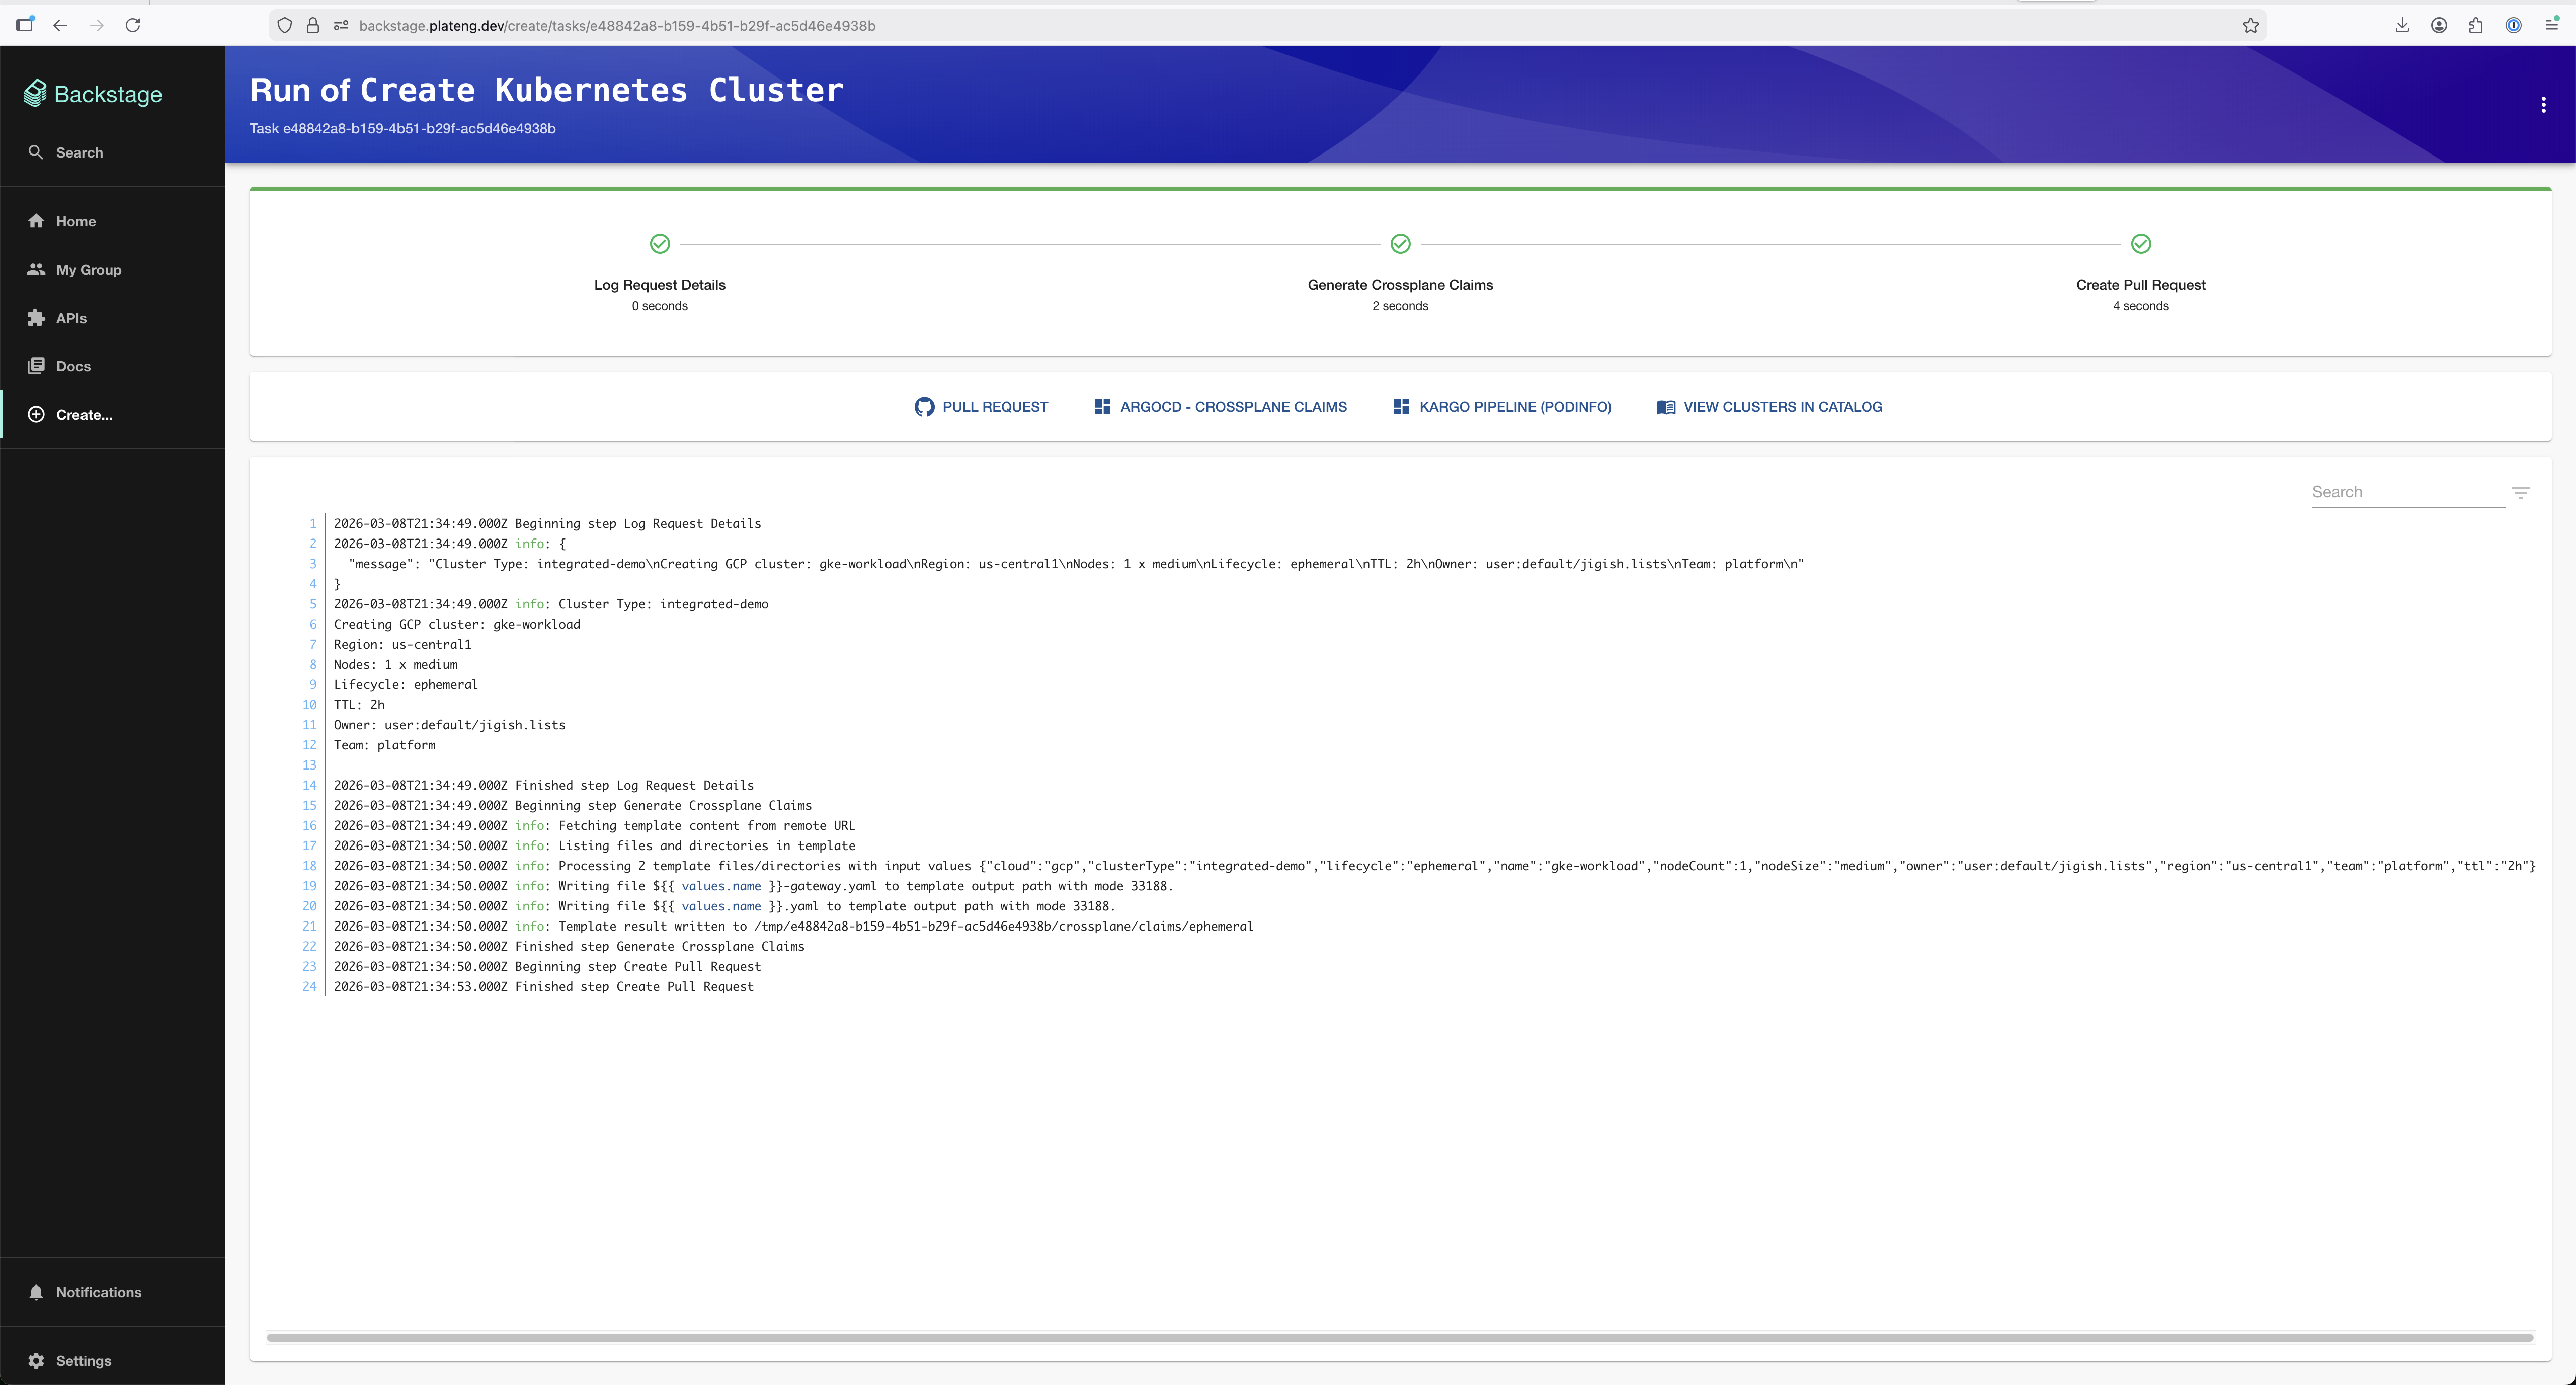Image resolution: width=2576 pixels, height=1385 pixels.
Task: Click the horizontal scrollbar below the logs
Action: [1400, 1337]
